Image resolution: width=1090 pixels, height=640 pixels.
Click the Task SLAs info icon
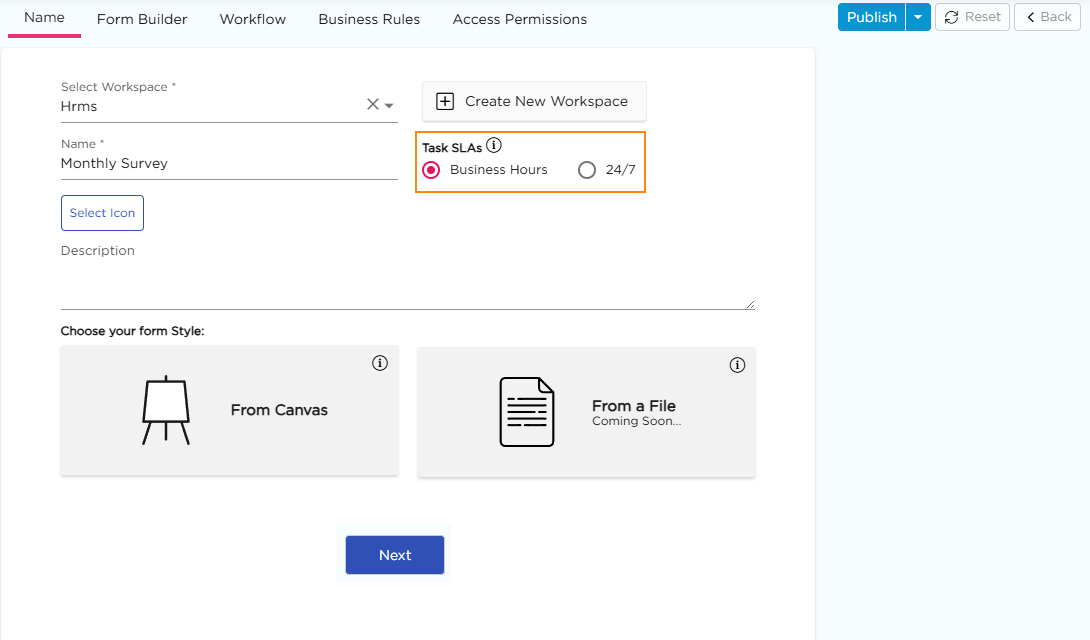pyautogui.click(x=494, y=146)
